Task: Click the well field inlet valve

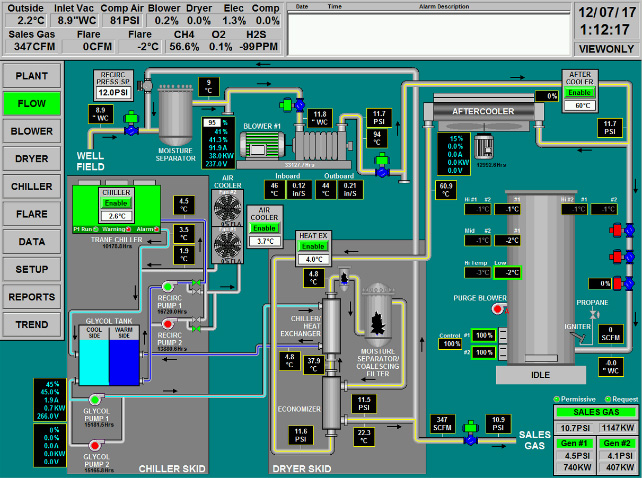Action: (131, 124)
